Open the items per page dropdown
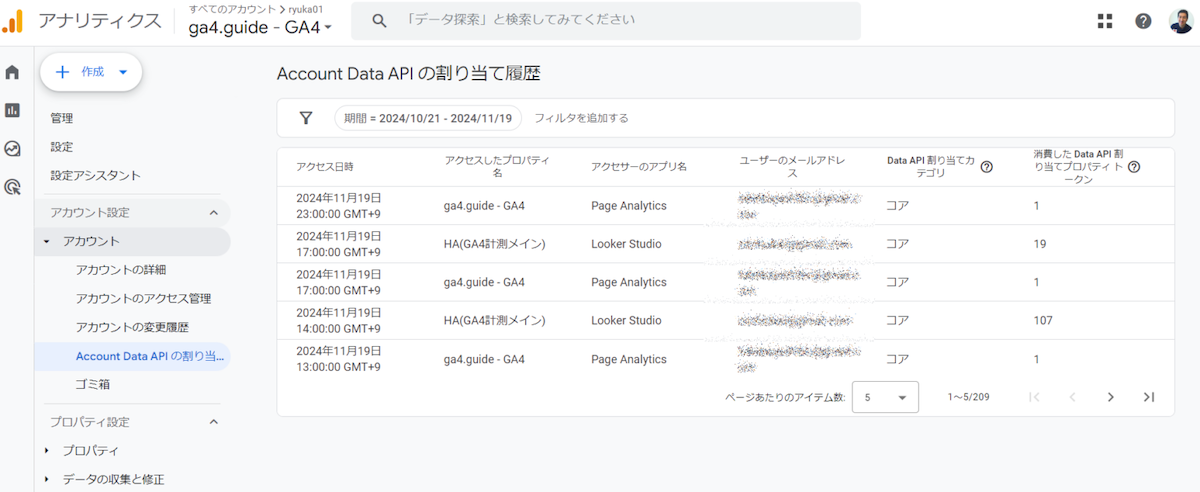Screen dimensions: 1200x492 tap(885, 397)
